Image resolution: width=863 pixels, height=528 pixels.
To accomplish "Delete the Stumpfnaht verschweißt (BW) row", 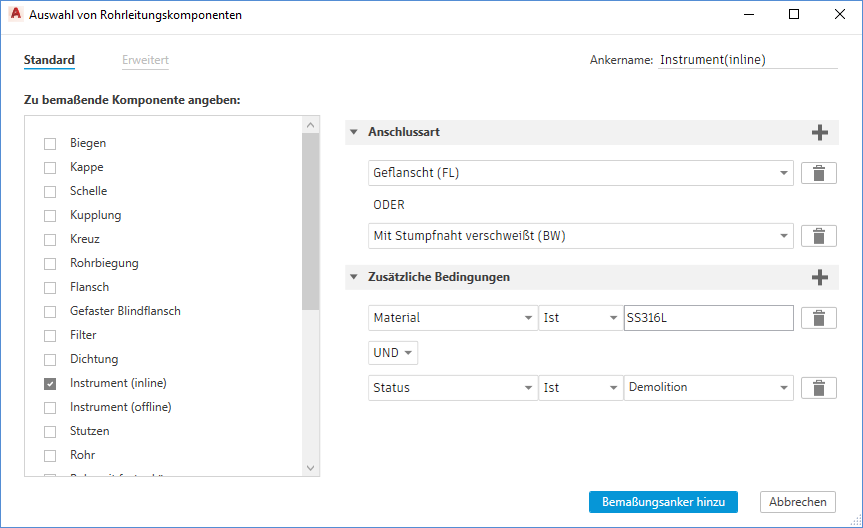I will point(819,236).
